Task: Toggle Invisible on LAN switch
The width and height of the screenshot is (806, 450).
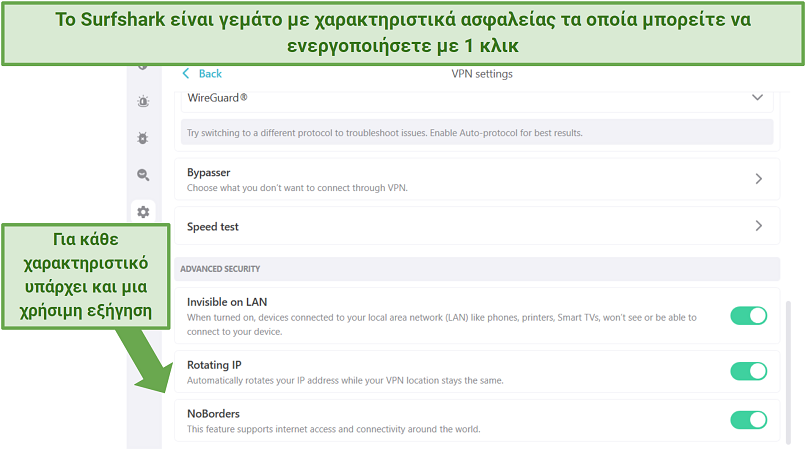Action: (748, 315)
